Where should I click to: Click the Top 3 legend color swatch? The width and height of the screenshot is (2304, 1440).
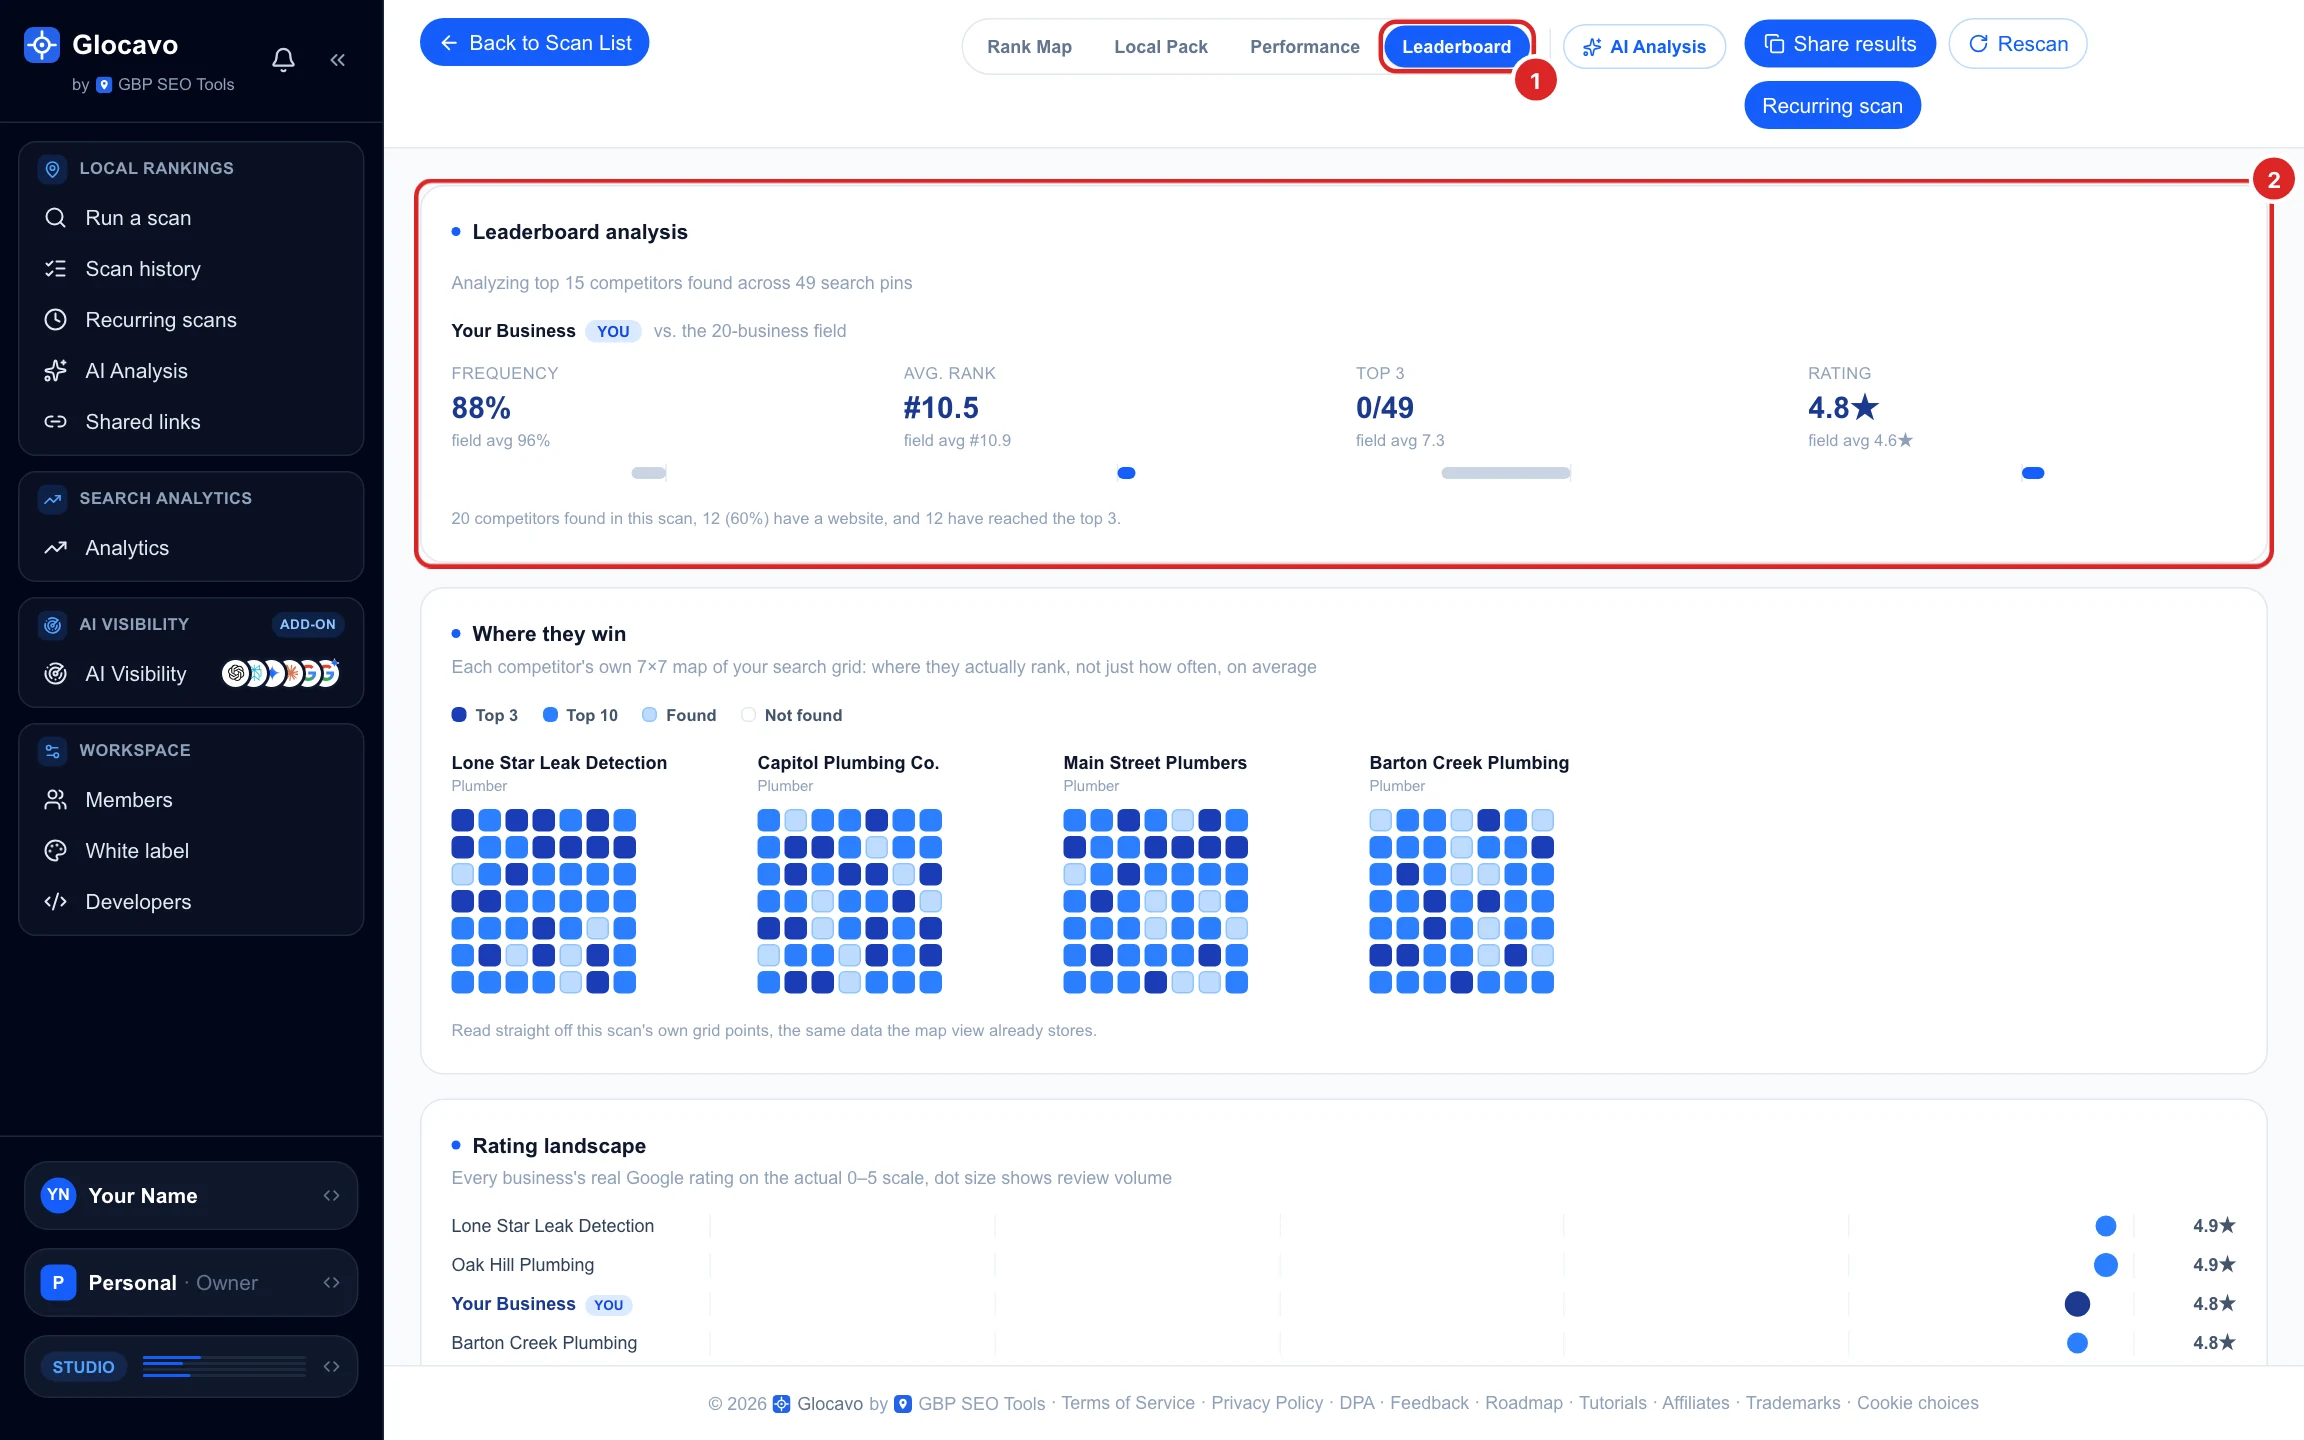459,715
